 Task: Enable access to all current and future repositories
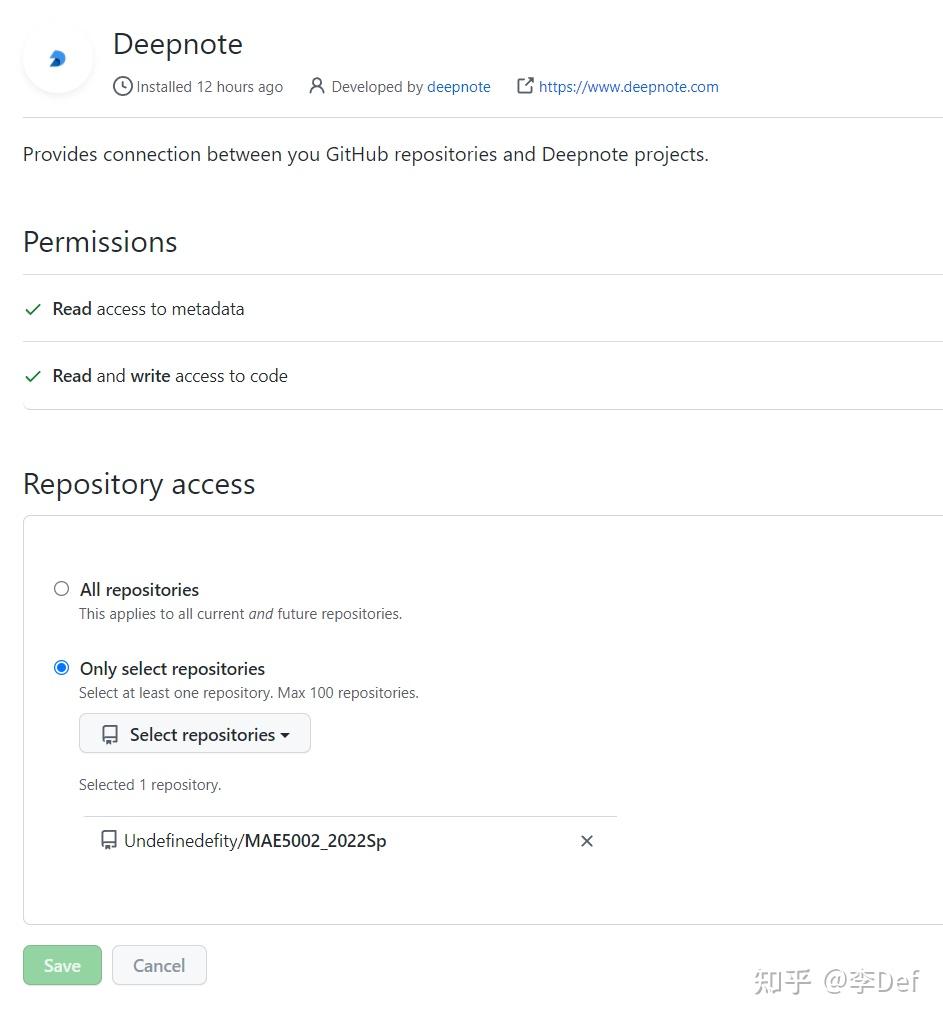[61, 588]
